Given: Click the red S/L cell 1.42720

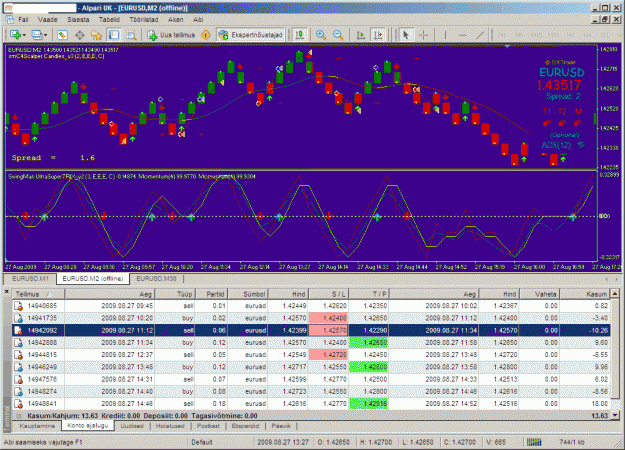Looking at the screenshot, I should (x=328, y=355).
